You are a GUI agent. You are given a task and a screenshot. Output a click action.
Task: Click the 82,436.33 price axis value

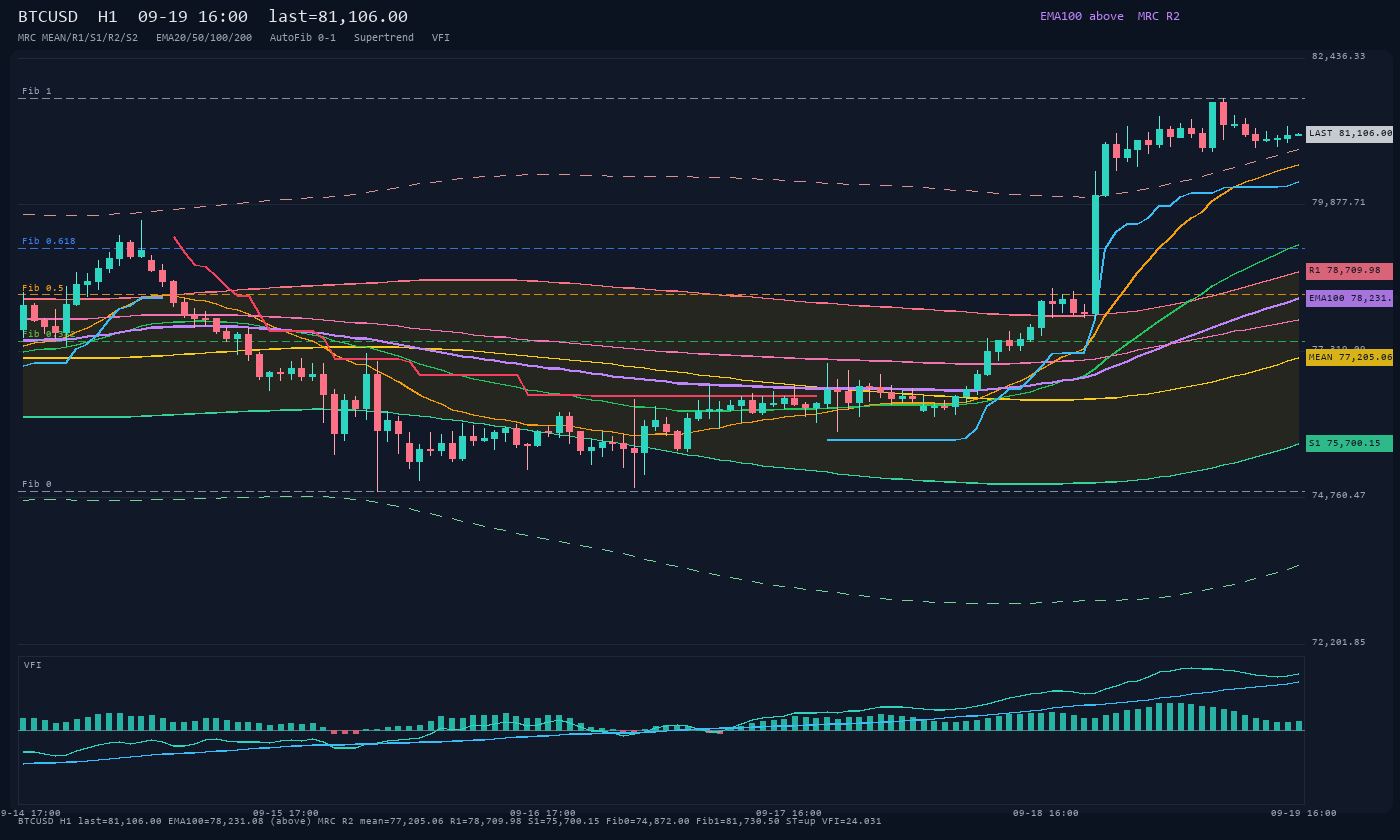coord(1338,56)
